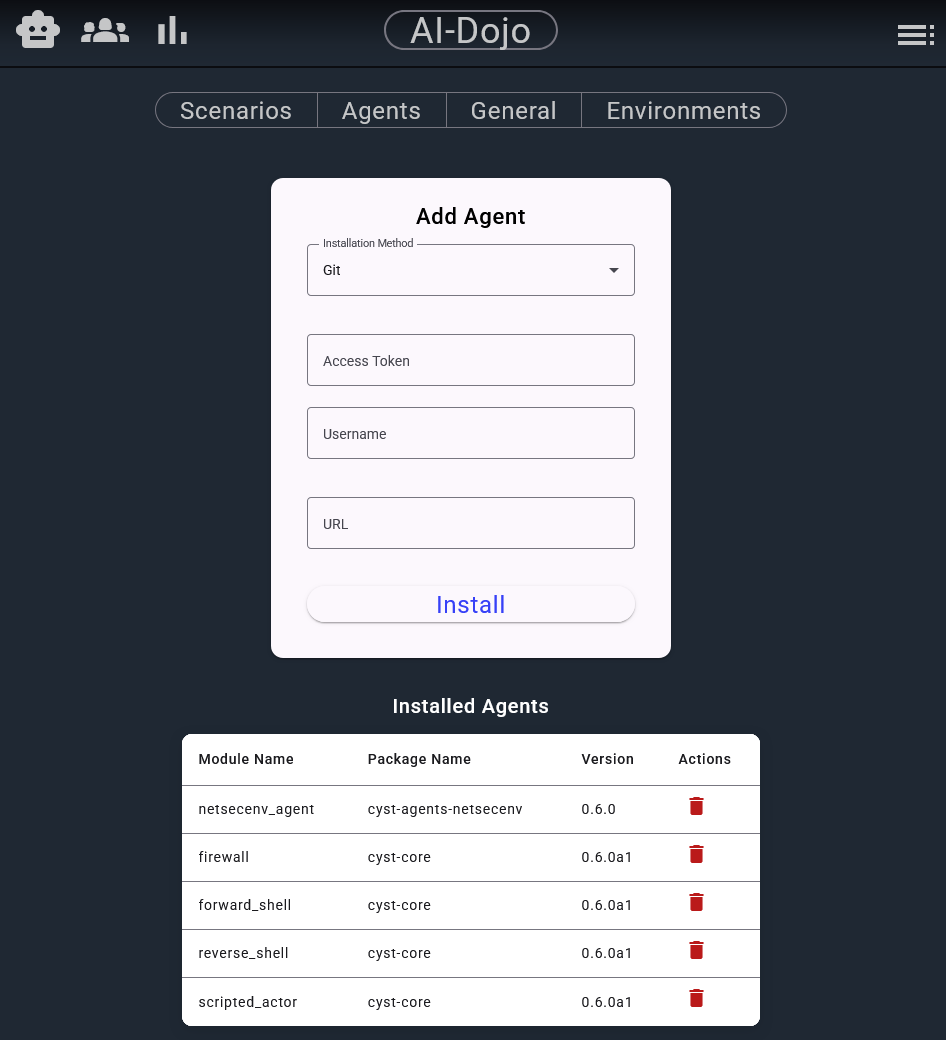Viewport: 946px width, 1040px height.
Task: Focus the Access Token input field
Action: tap(470, 360)
